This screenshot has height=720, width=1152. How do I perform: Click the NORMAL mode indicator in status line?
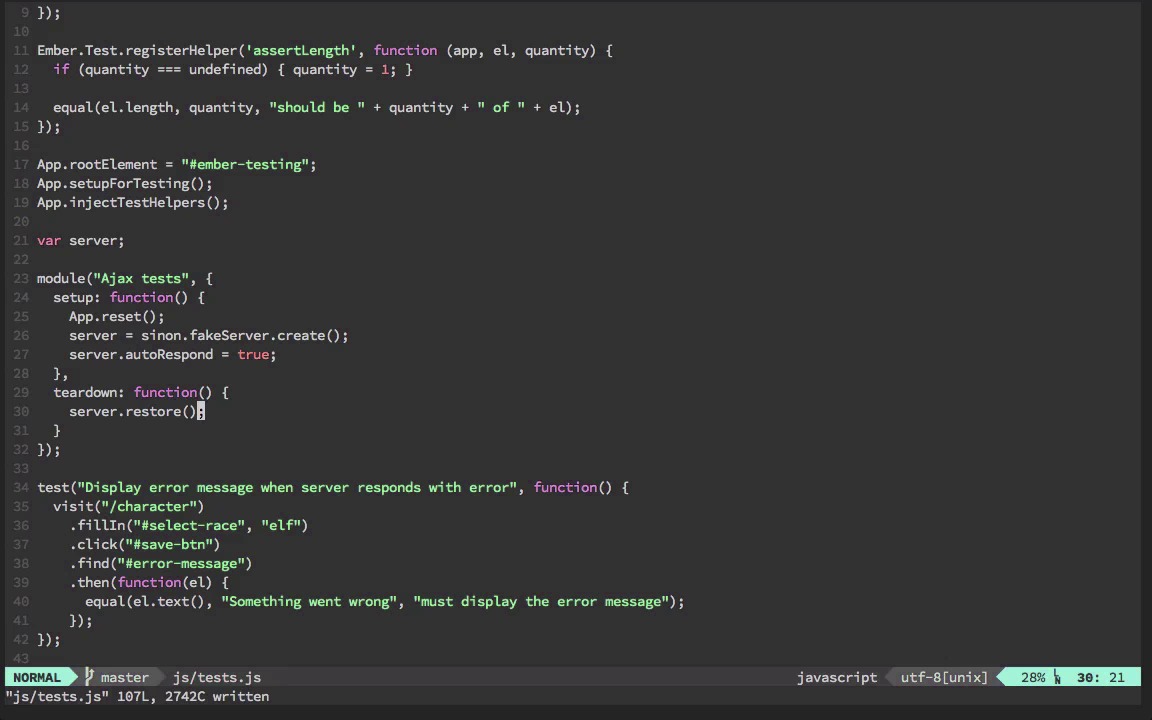(37, 677)
